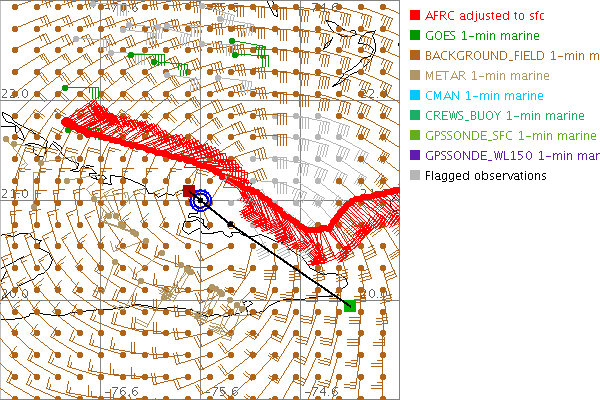
Task: Select the green GOES legend color square
Action: tap(415, 36)
